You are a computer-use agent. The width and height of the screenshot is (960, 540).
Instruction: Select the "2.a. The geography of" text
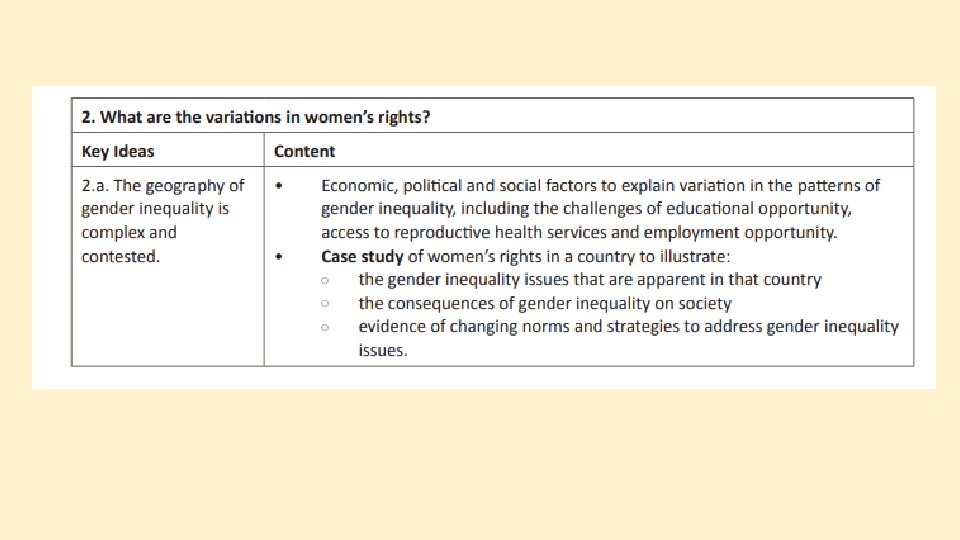tap(163, 186)
